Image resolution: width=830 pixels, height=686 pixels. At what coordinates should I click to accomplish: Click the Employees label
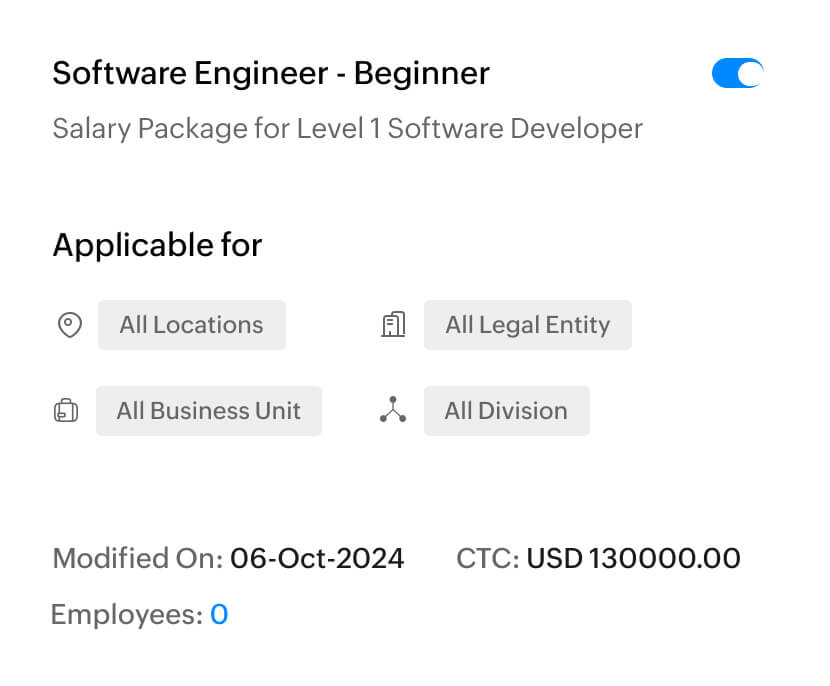point(126,615)
